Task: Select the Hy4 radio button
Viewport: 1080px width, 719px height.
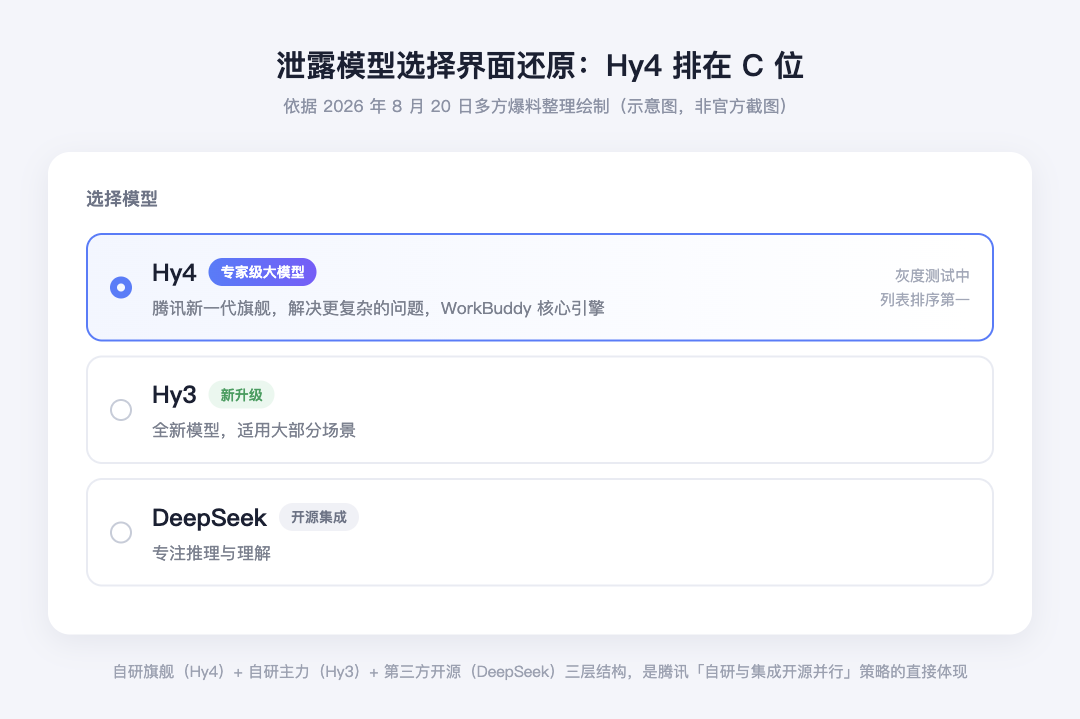Action: click(x=121, y=287)
